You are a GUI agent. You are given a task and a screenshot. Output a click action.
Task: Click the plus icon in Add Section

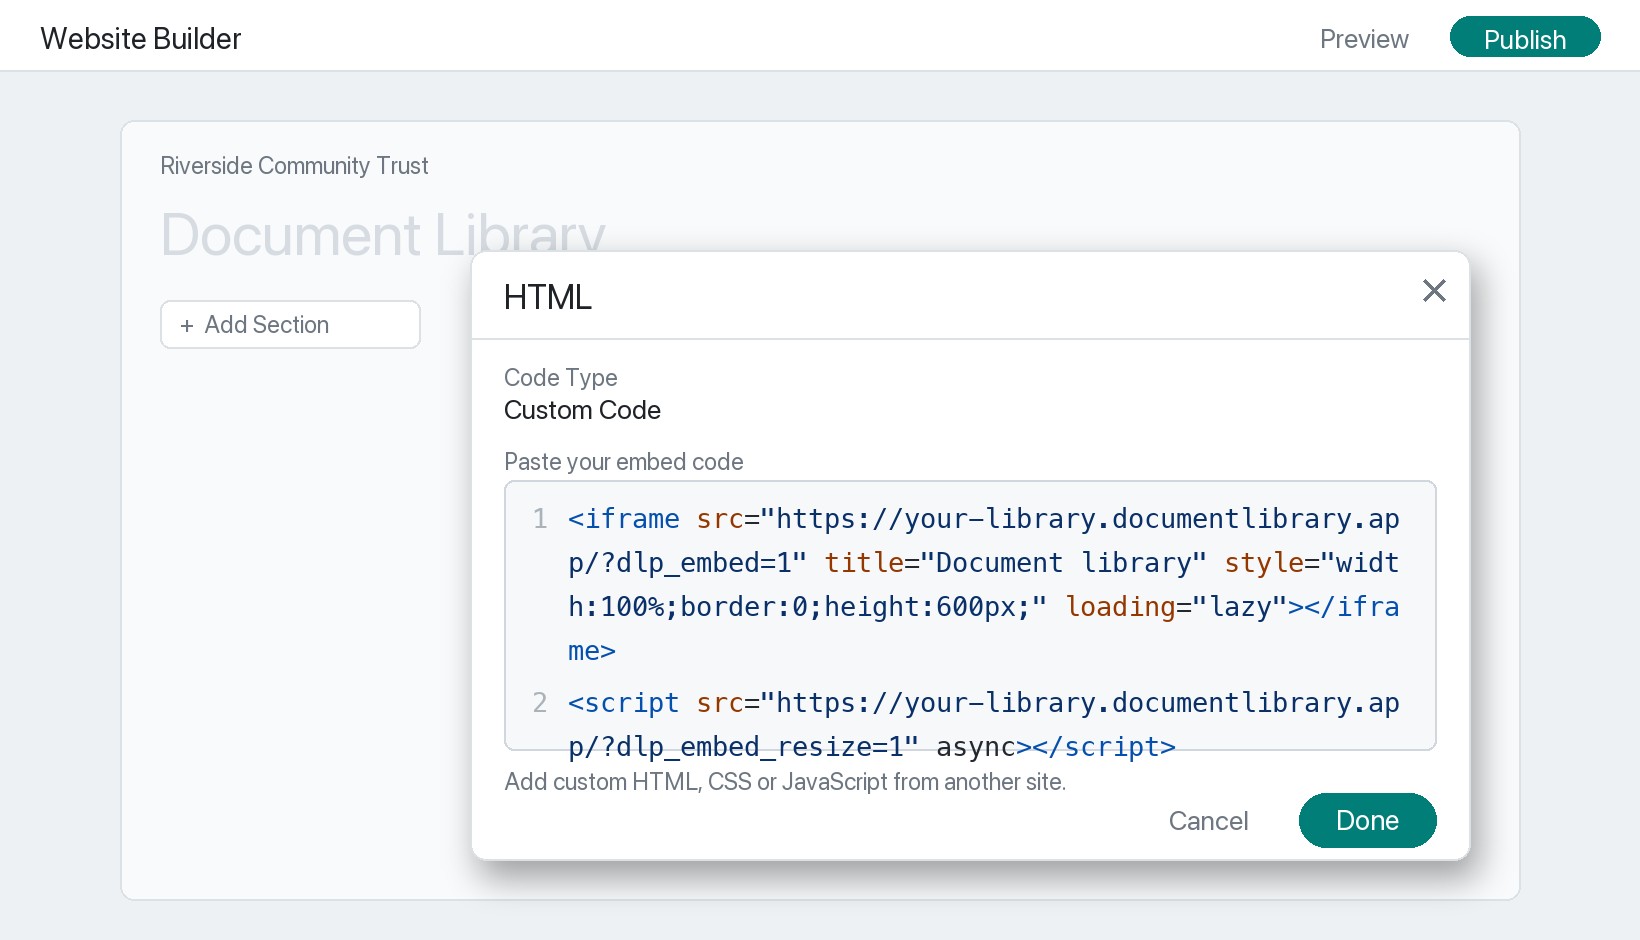click(x=187, y=326)
